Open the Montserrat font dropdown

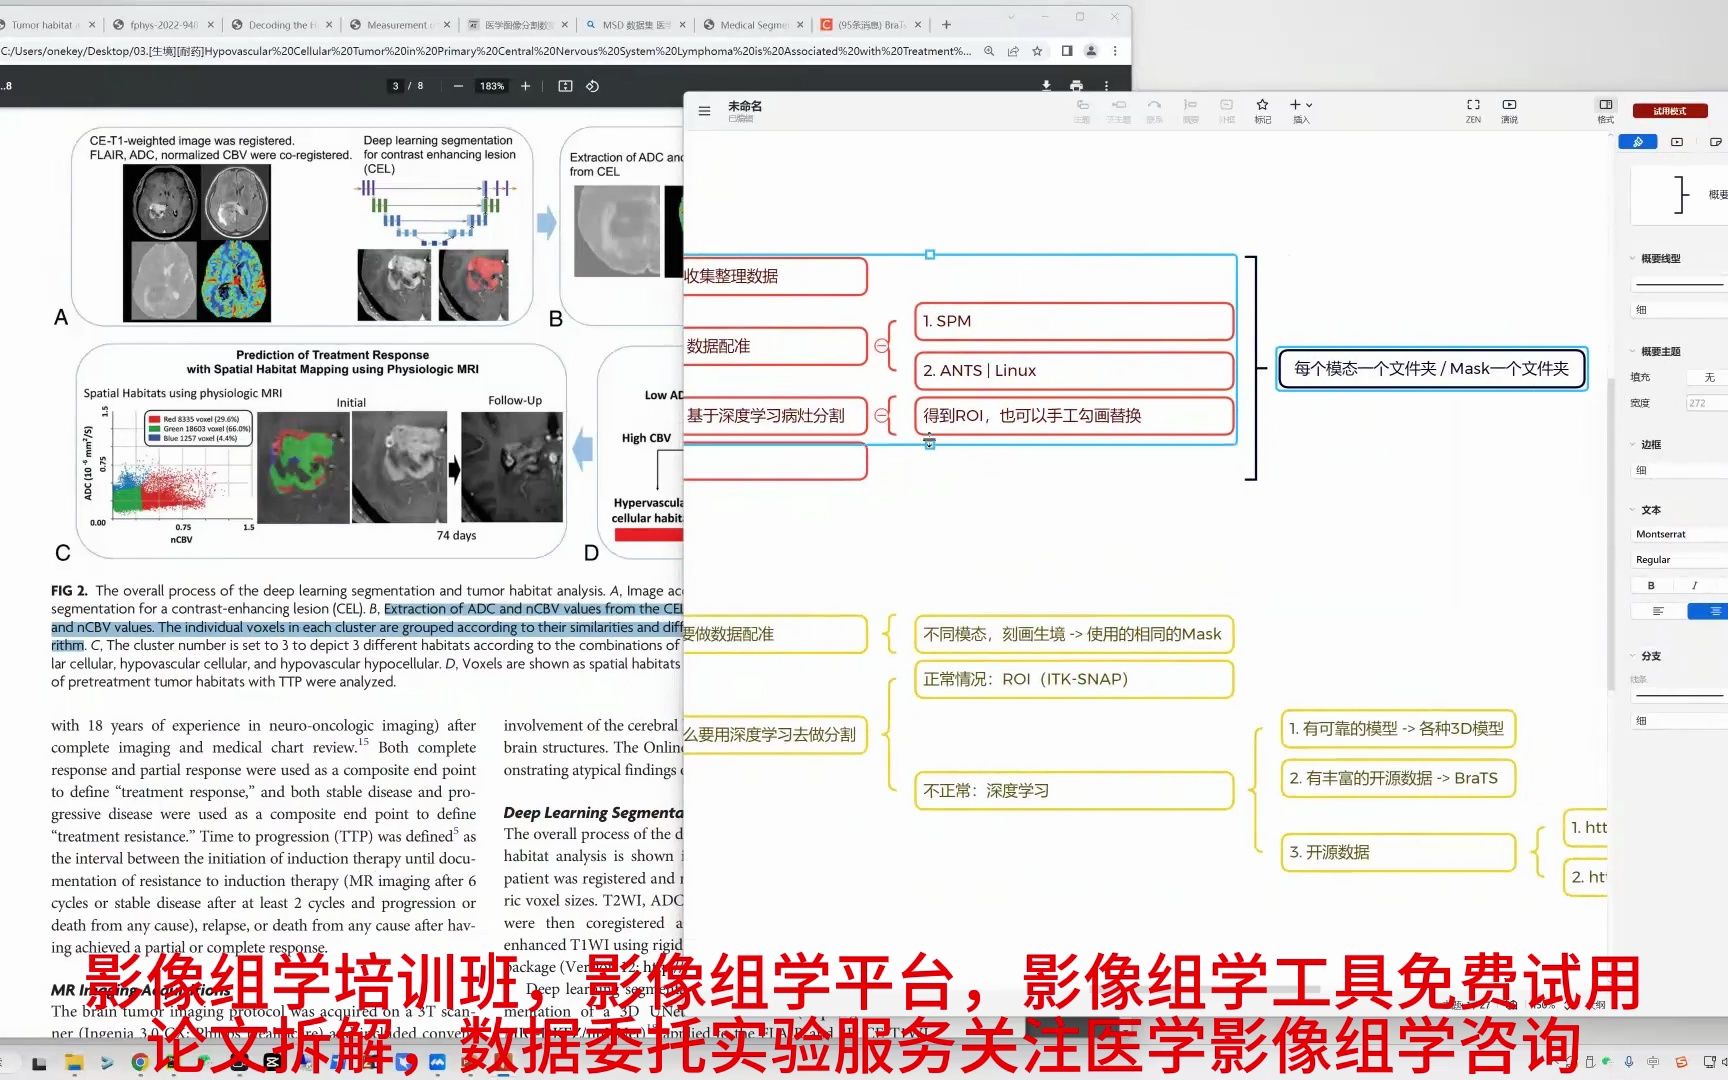click(1679, 535)
